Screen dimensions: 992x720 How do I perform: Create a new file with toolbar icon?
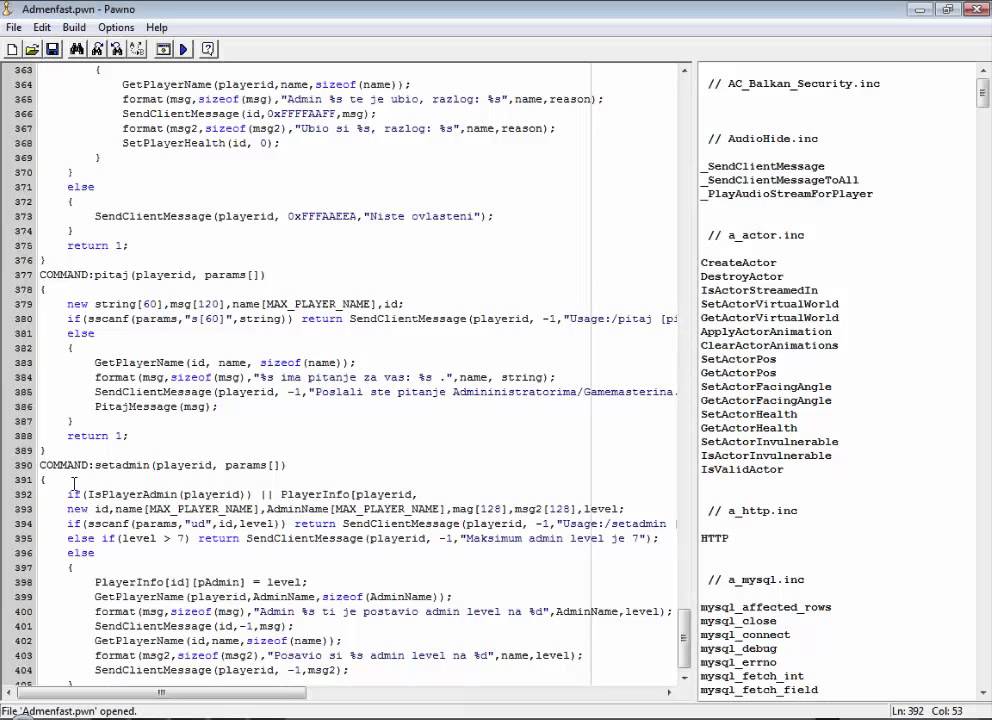tap(12, 49)
